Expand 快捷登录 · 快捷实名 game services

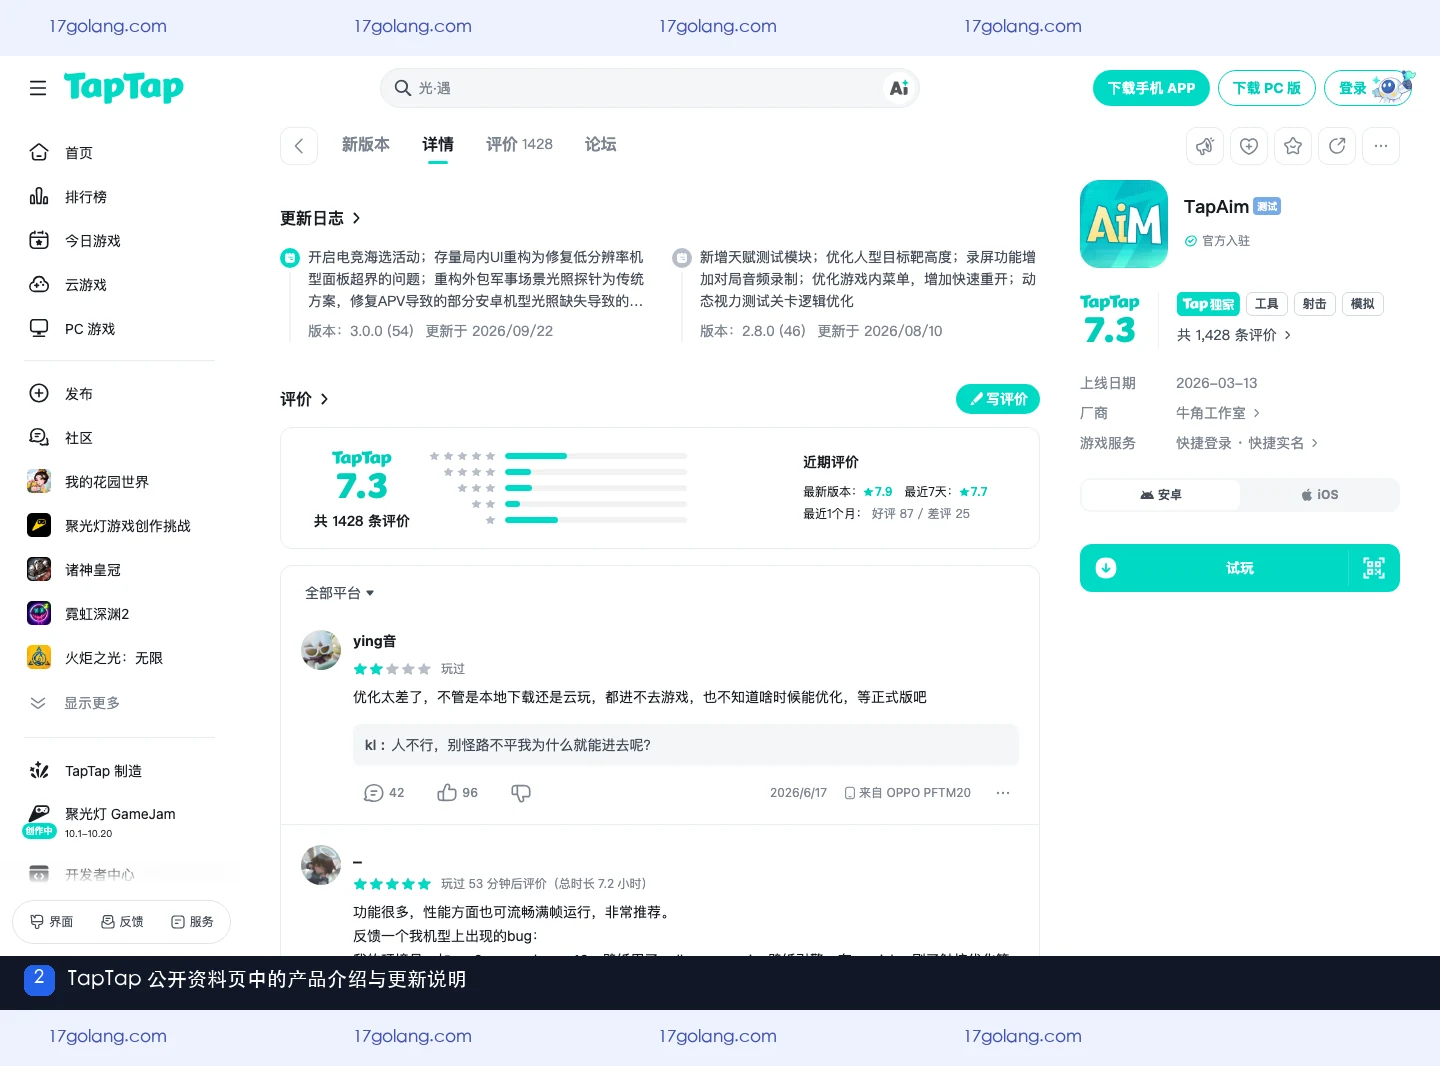click(1247, 443)
